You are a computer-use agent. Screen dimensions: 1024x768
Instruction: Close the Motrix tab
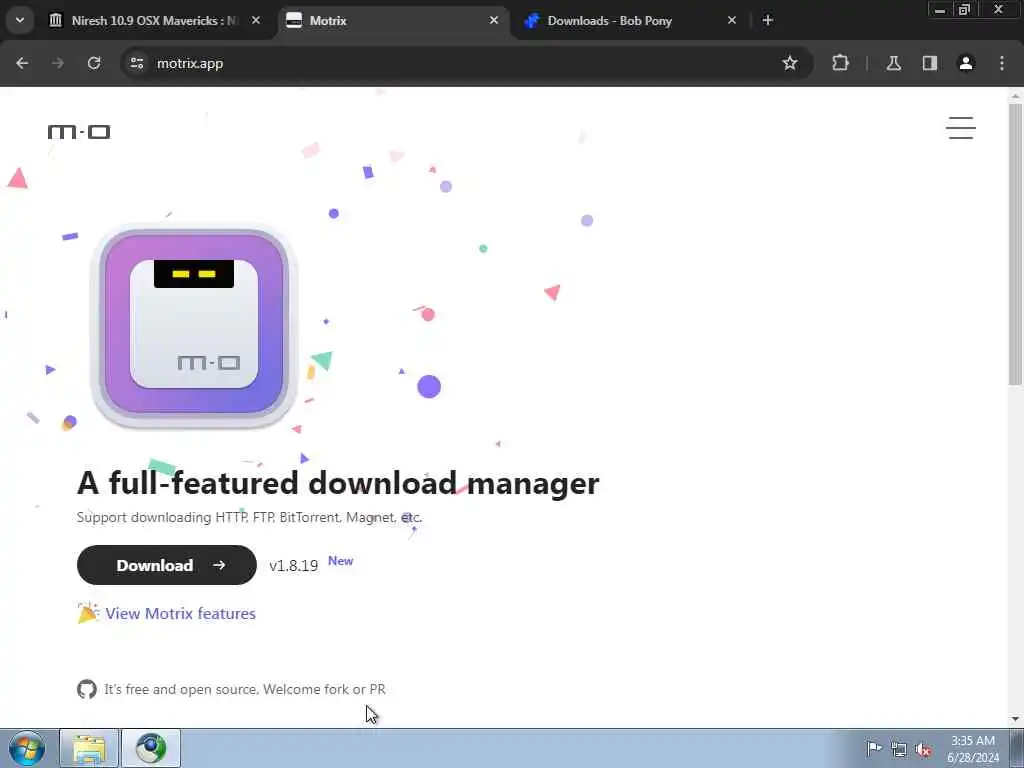click(494, 20)
